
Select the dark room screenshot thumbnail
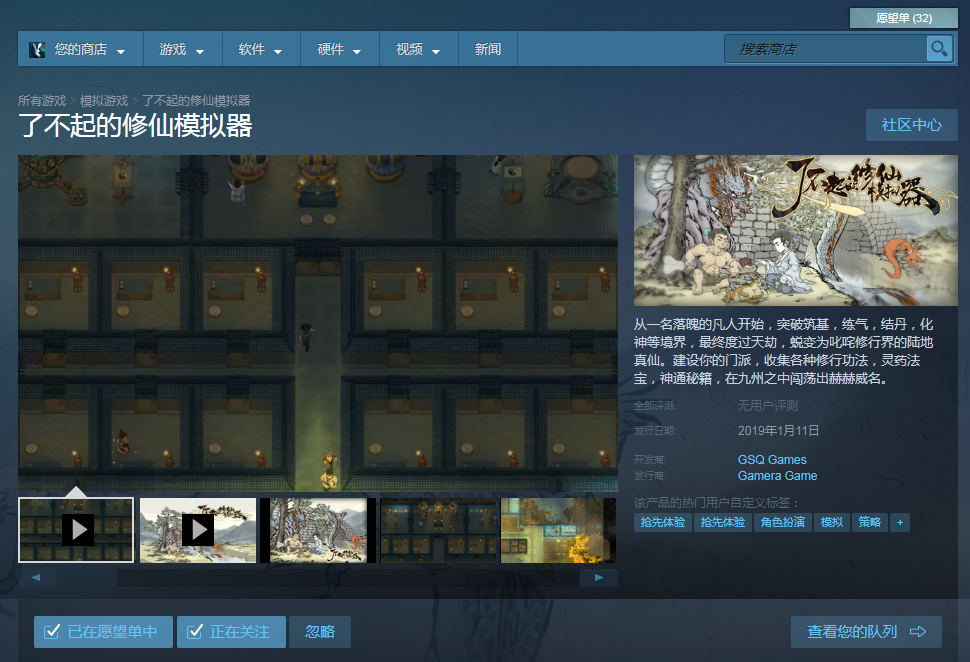point(439,530)
